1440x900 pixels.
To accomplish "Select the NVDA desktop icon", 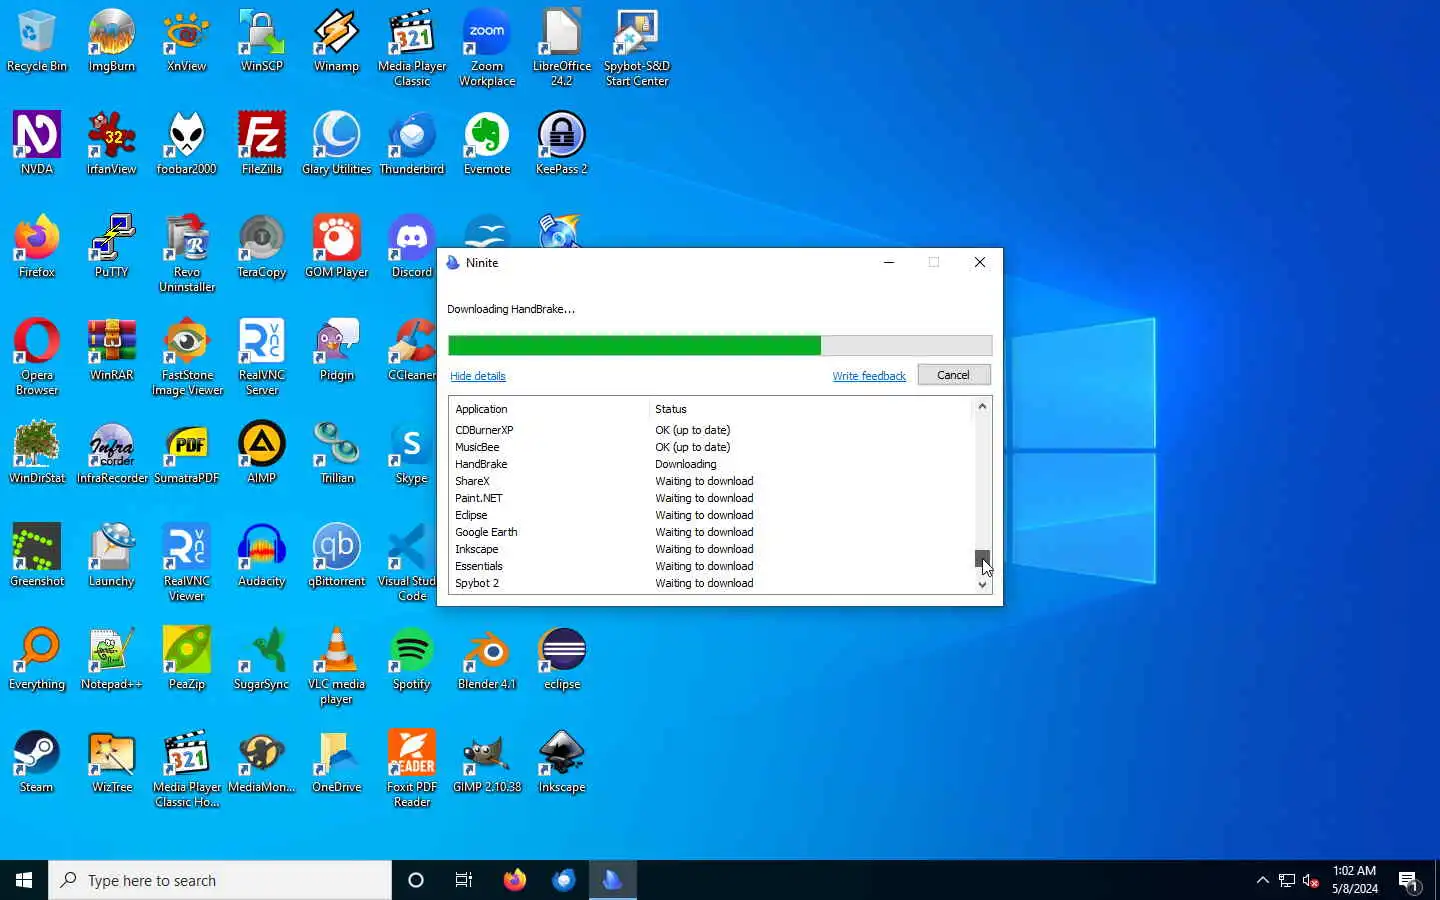I will (37, 143).
